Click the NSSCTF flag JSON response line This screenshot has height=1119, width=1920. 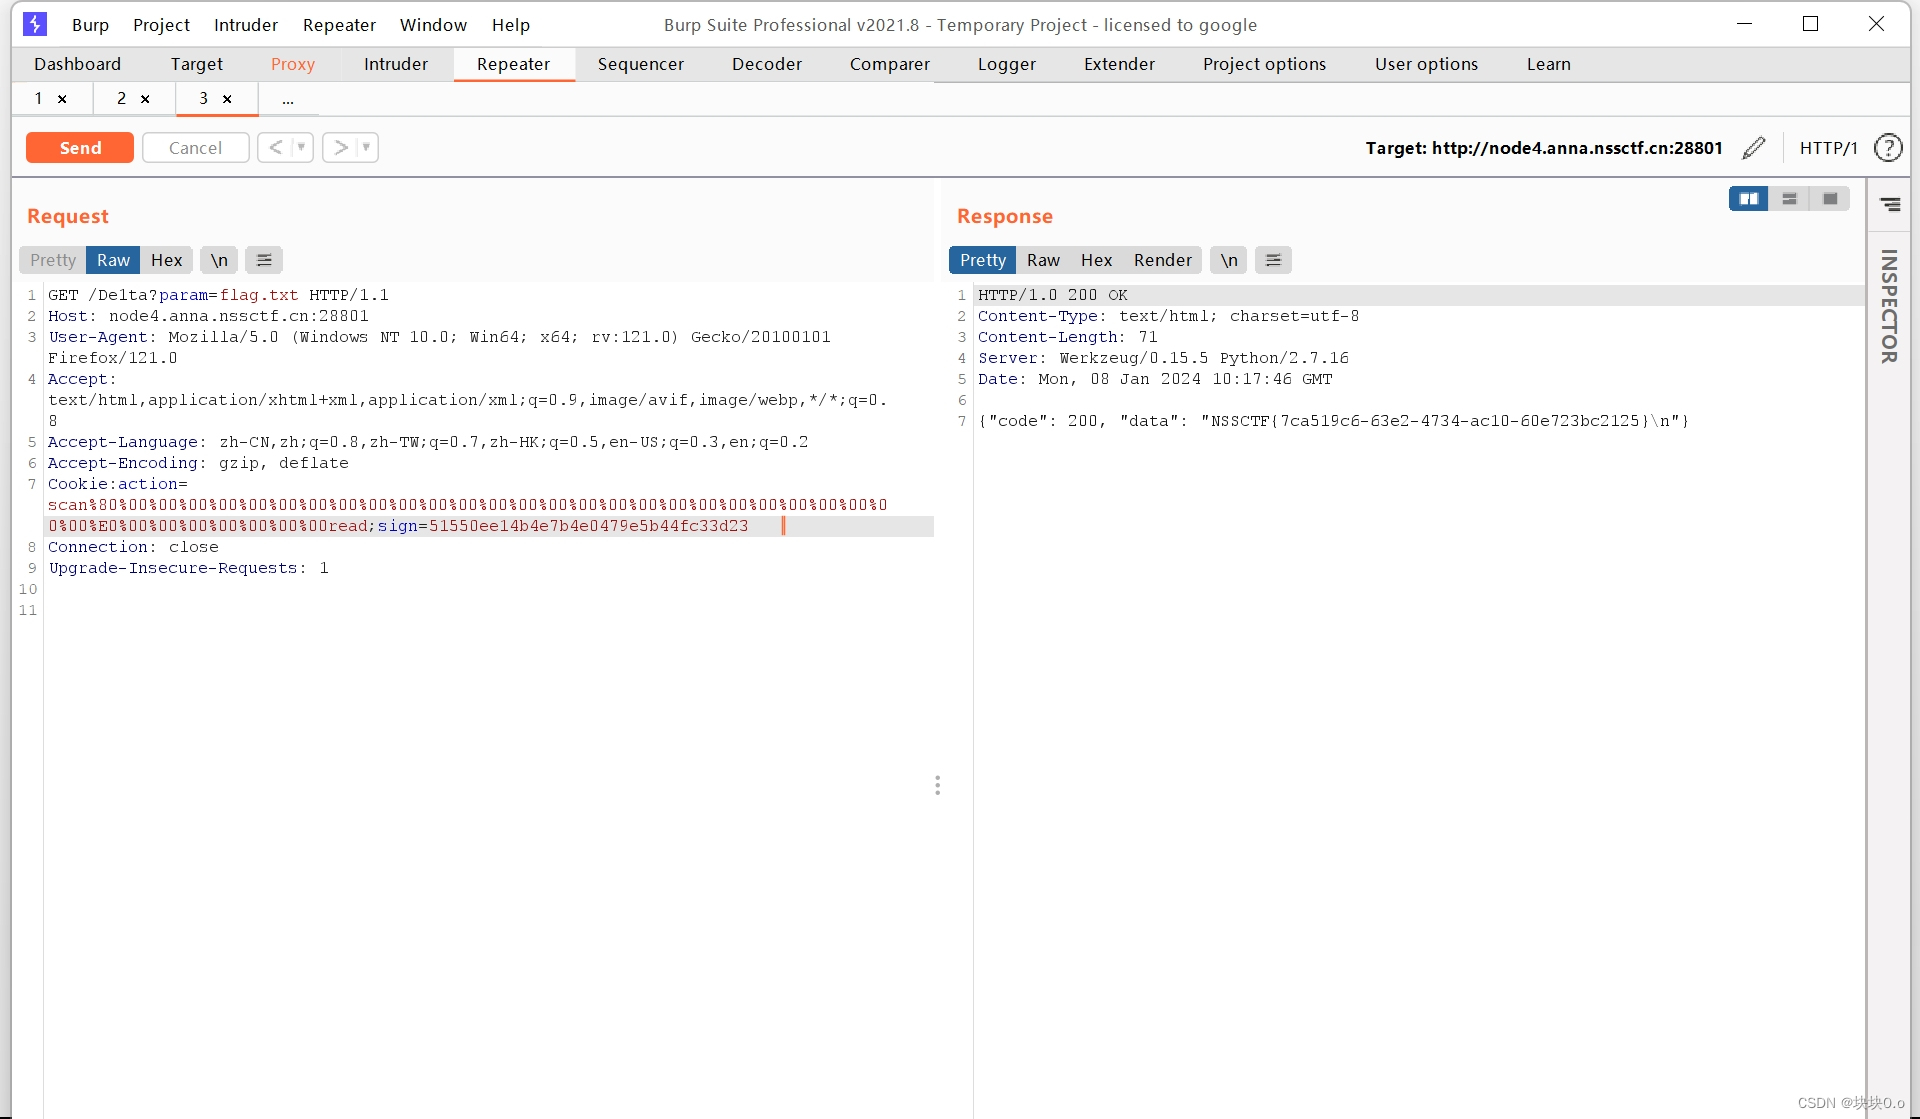click(1333, 421)
